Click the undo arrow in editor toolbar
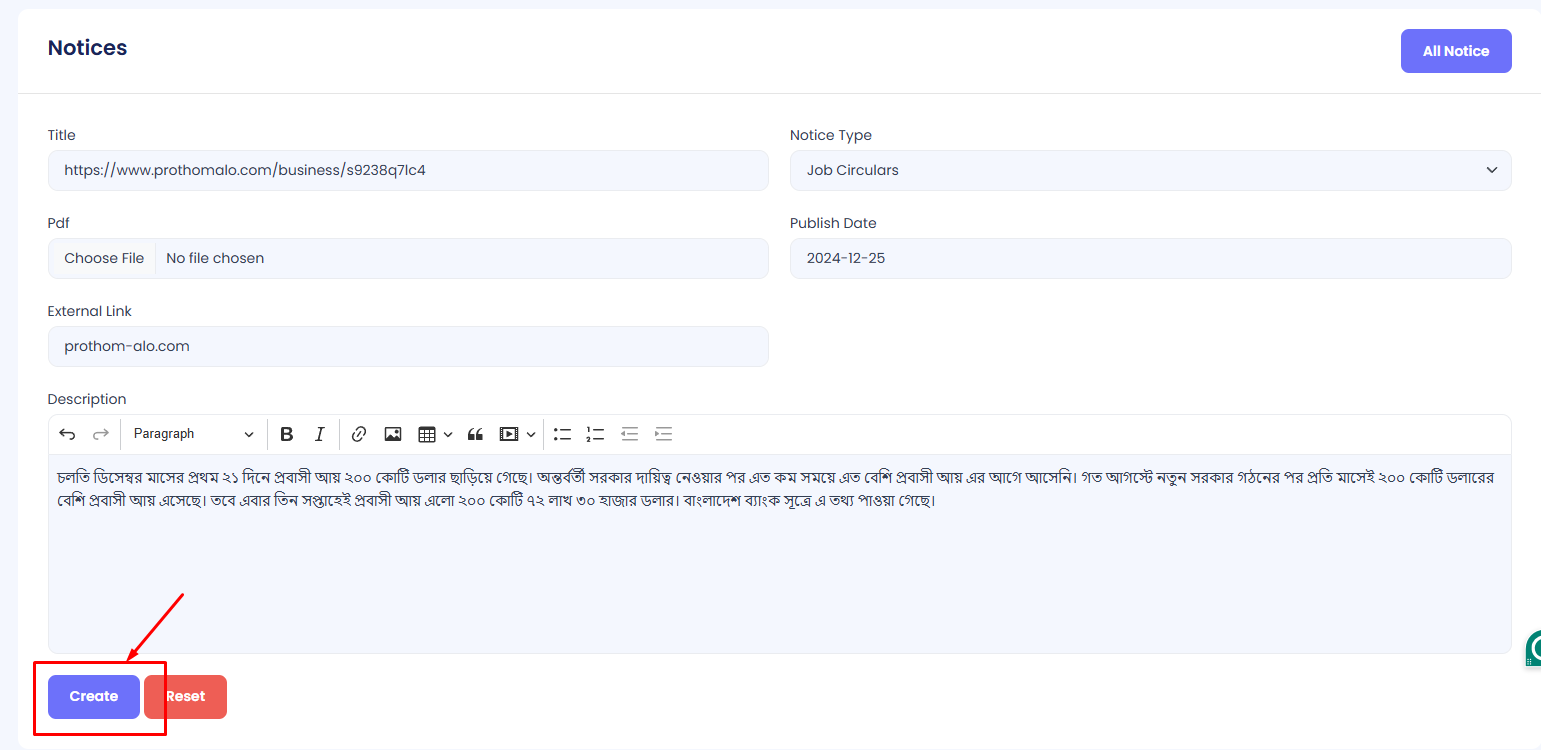Image resolution: width=1541 pixels, height=750 pixels. click(67, 434)
